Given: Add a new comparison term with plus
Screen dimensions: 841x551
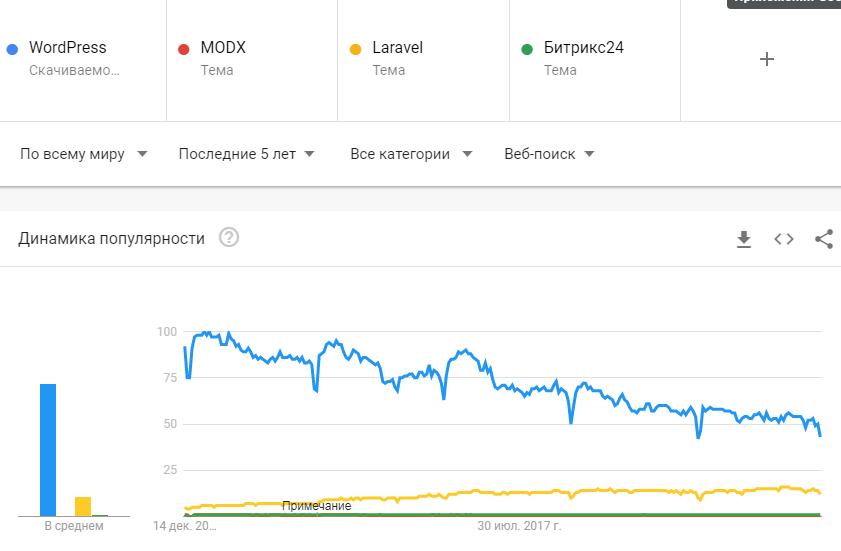Looking at the screenshot, I should click(767, 59).
